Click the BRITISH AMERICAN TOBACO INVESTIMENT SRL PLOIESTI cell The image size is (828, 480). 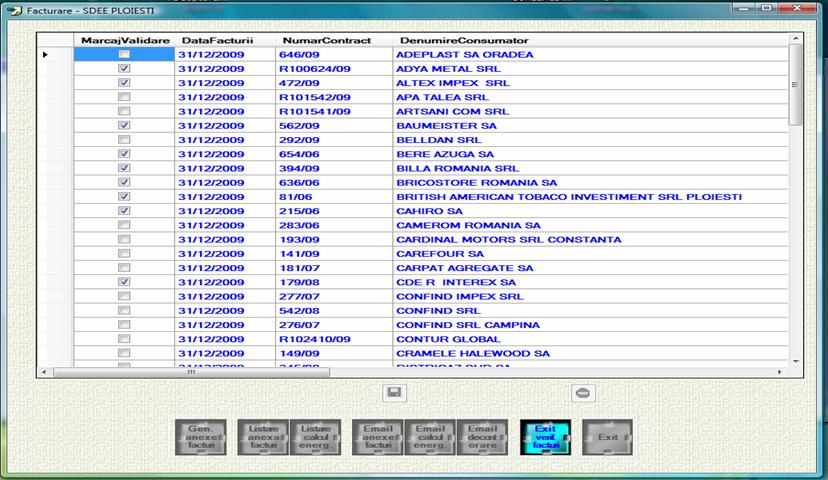click(590, 197)
